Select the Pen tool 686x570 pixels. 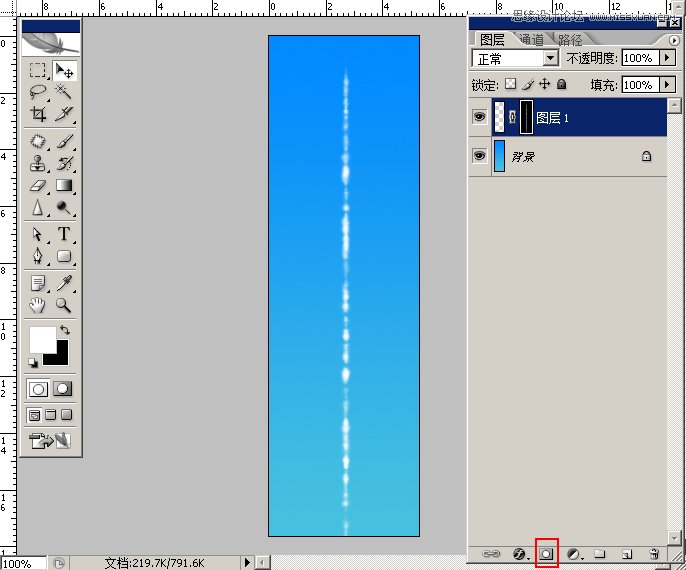(38, 256)
